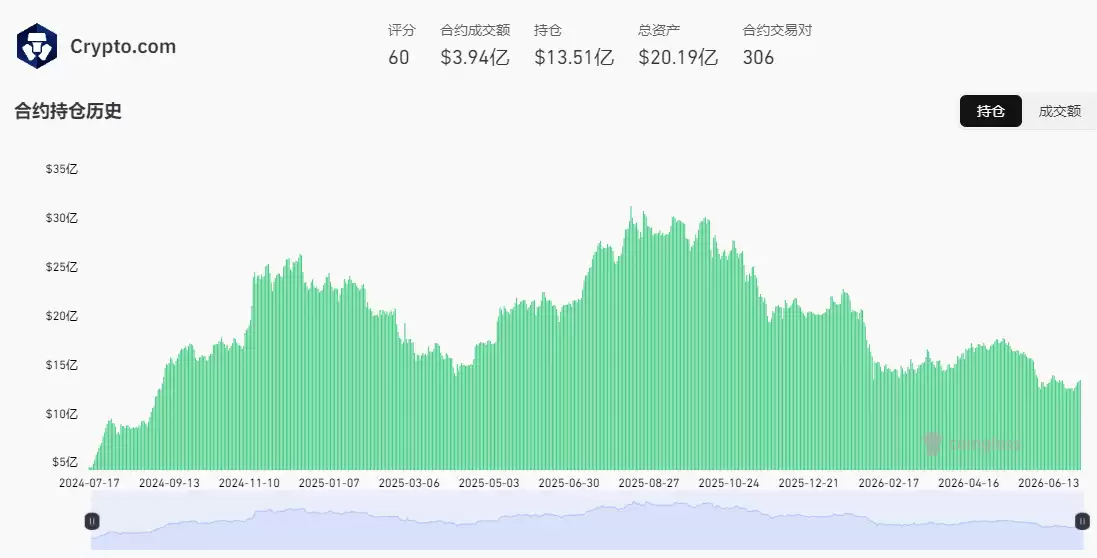Click the tallest bar peak near 2025-08-27
The width and height of the screenshot is (1097, 558).
[631, 338]
